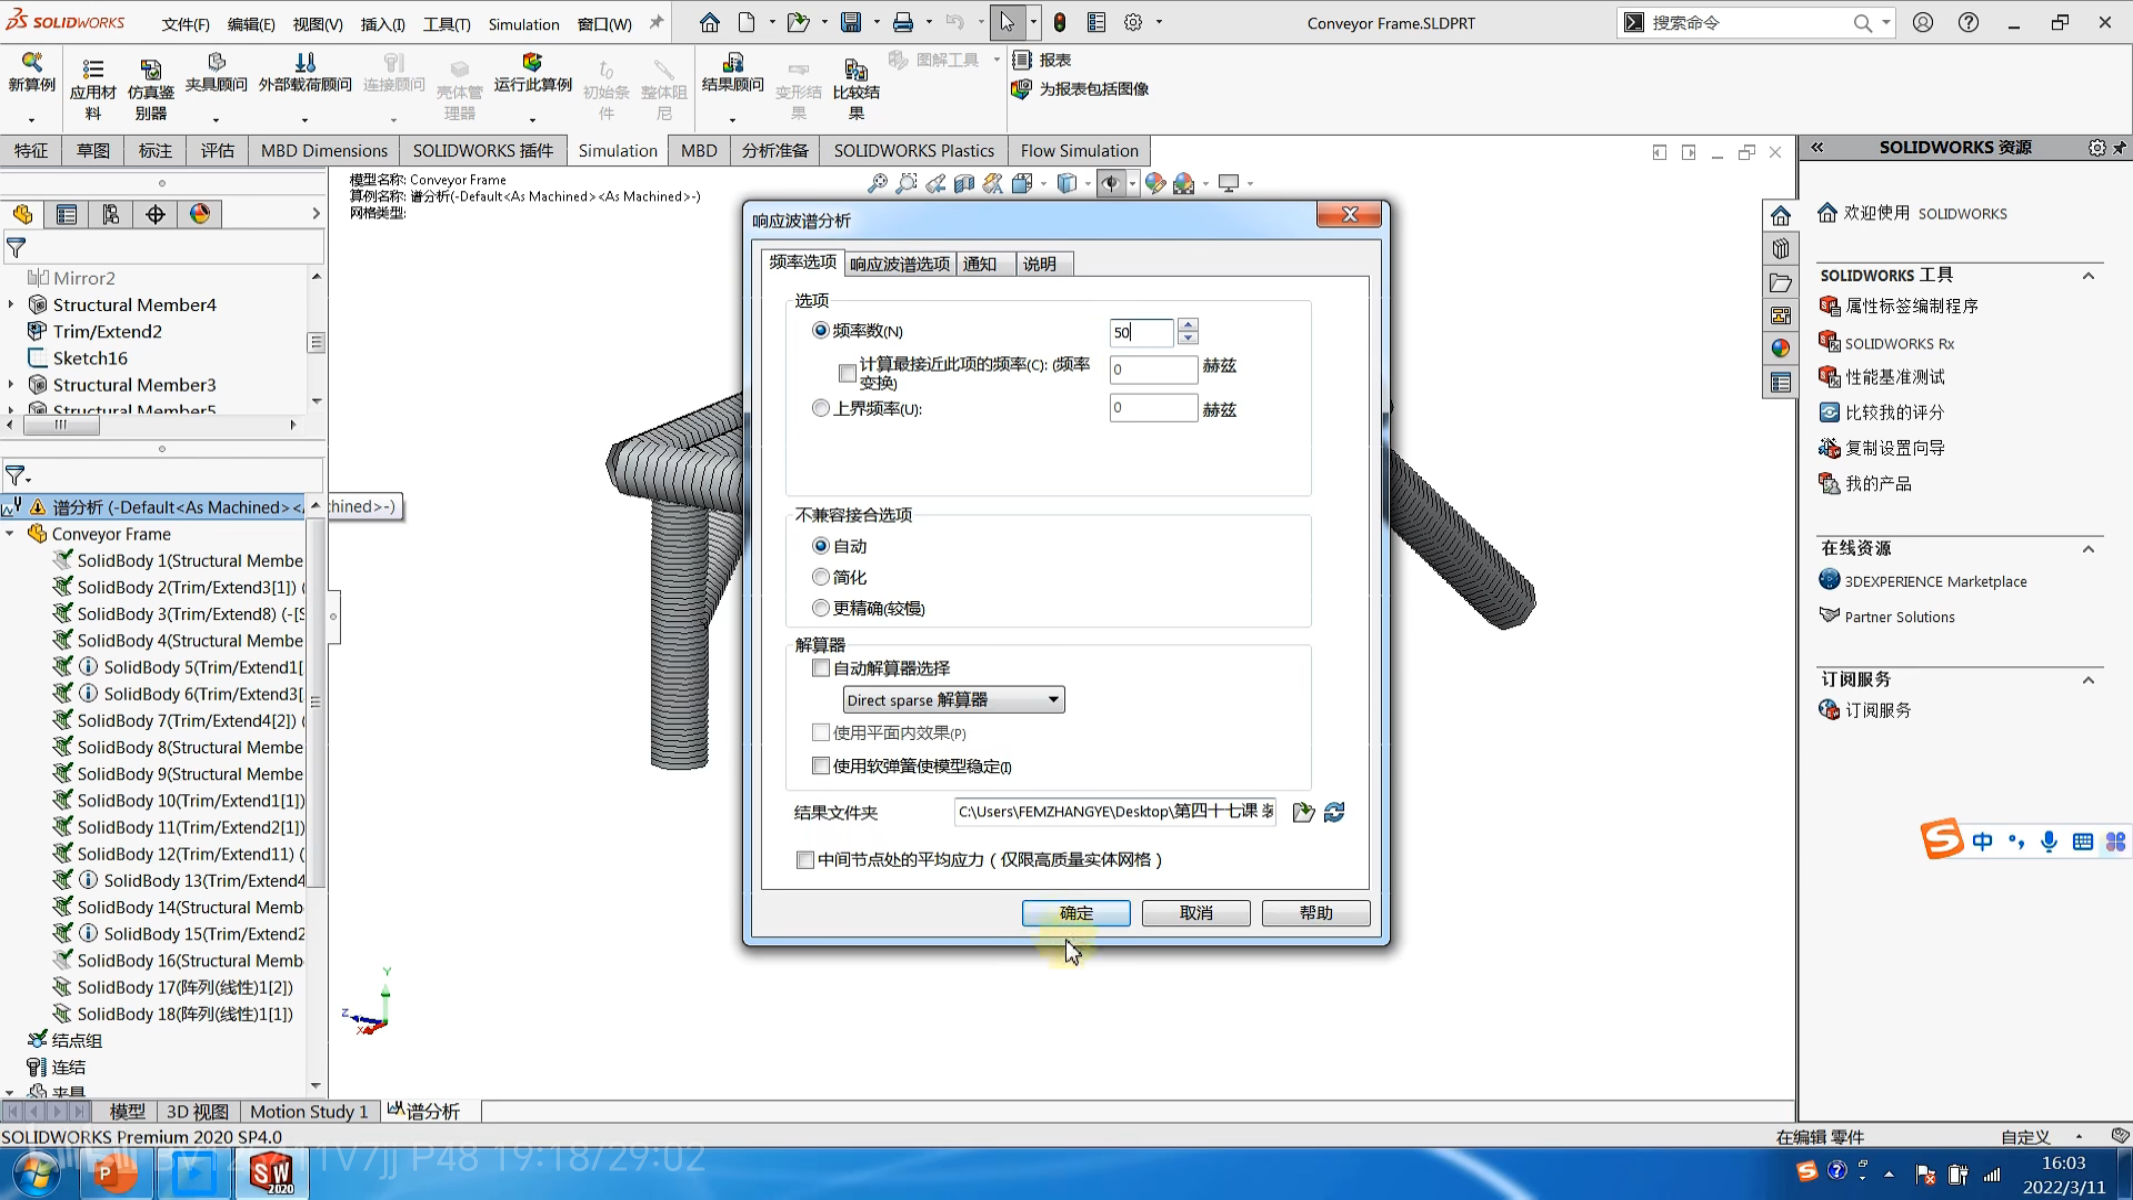Browse for results folder icon
2133x1200 pixels.
click(x=1303, y=812)
